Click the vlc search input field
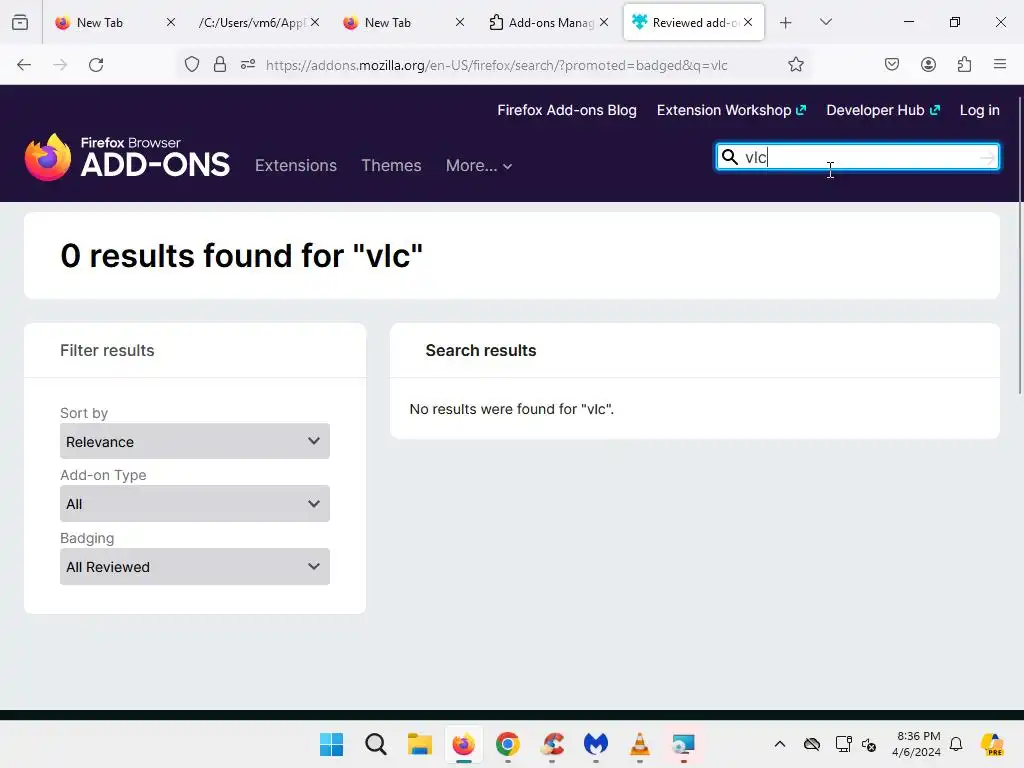Image resolution: width=1024 pixels, height=768 pixels. tap(859, 157)
